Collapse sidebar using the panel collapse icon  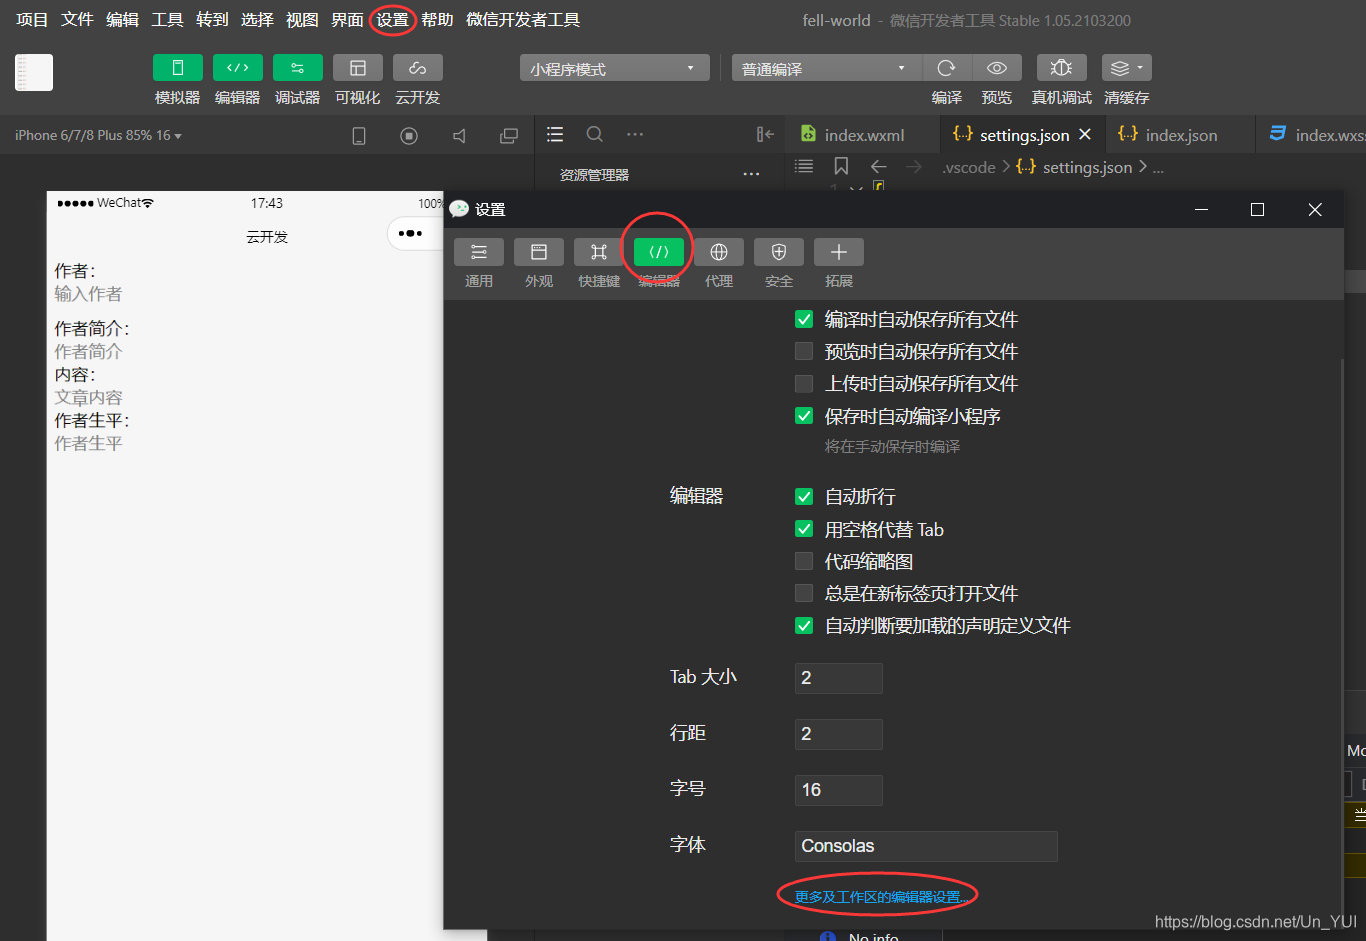765,134
